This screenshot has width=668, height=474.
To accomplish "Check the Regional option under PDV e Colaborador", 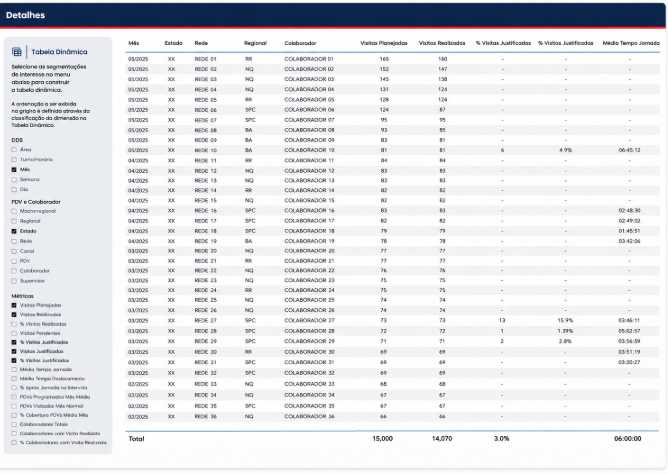I will coord(14,221).
